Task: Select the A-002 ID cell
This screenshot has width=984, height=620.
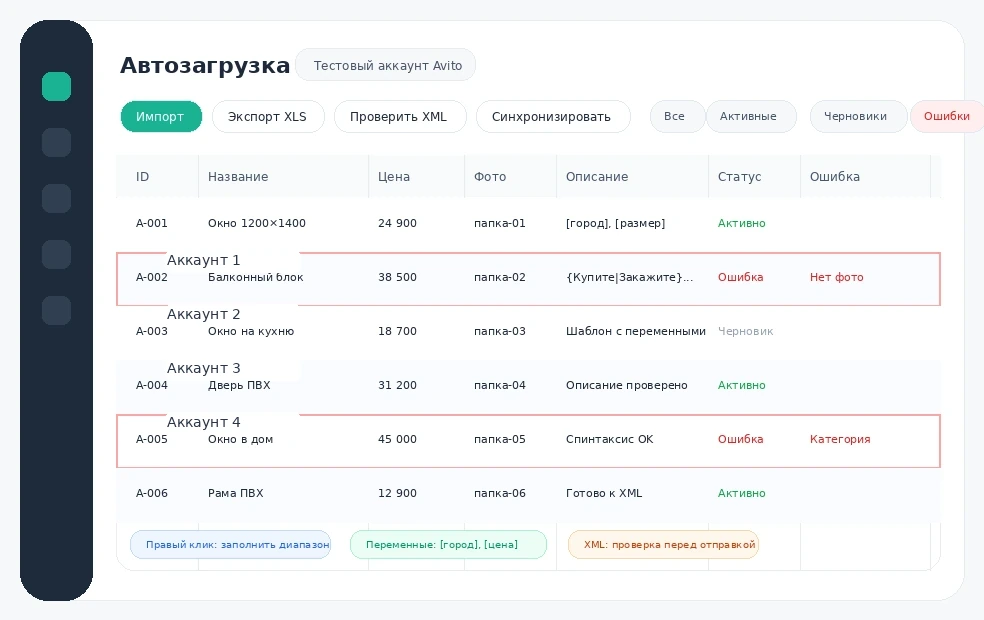Action: pyautogui.click(x=152, y=277)
